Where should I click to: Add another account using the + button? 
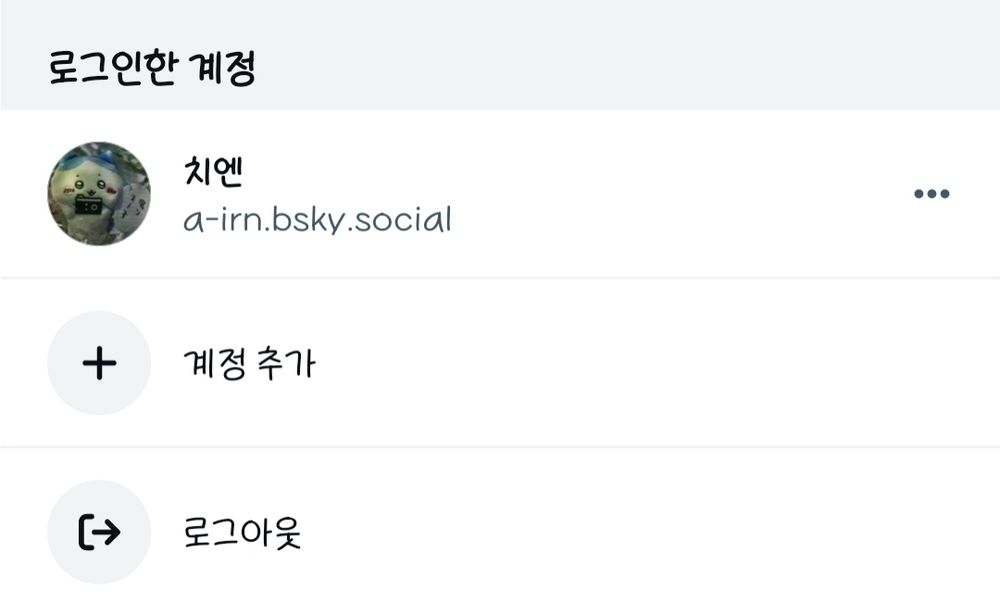click(x=99, y=363)
